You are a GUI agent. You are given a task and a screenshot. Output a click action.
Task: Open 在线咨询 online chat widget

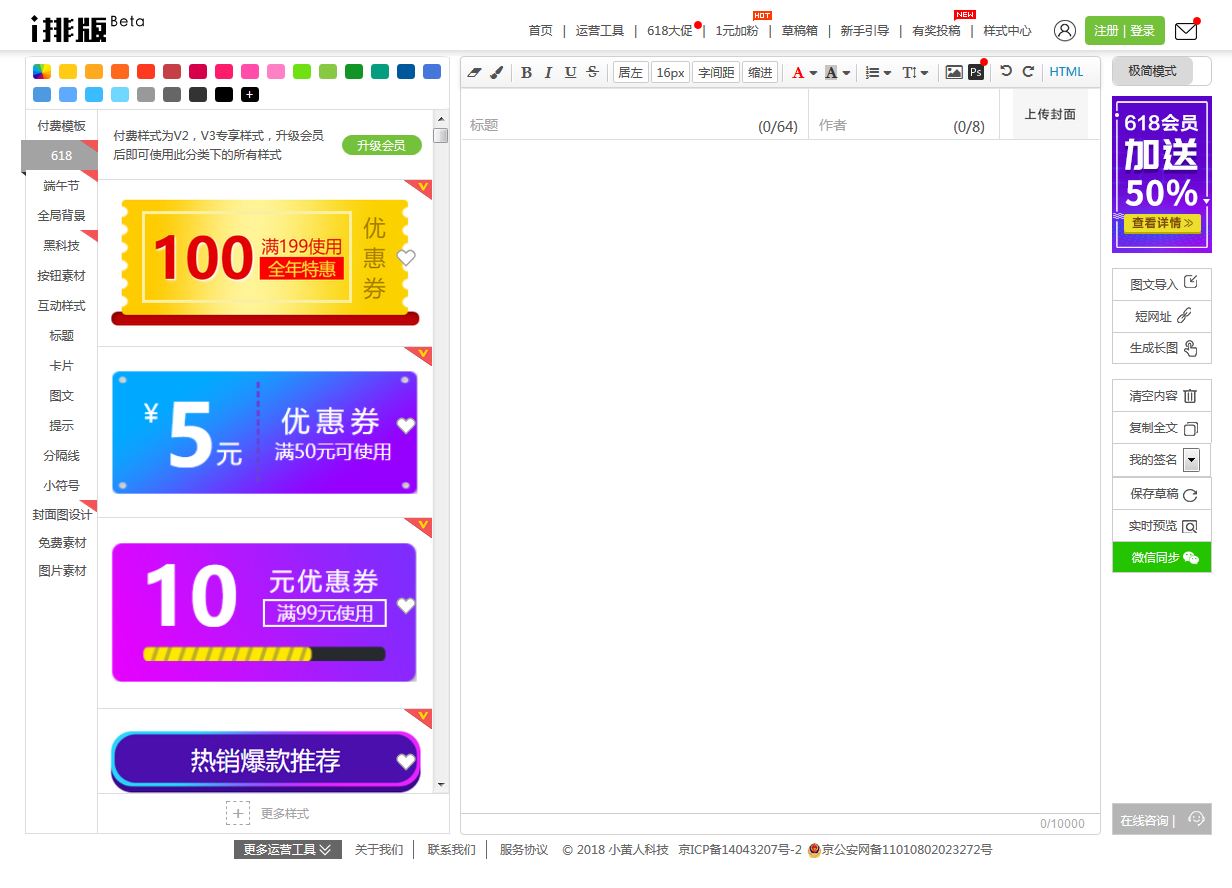click(x=1162, y=819)
